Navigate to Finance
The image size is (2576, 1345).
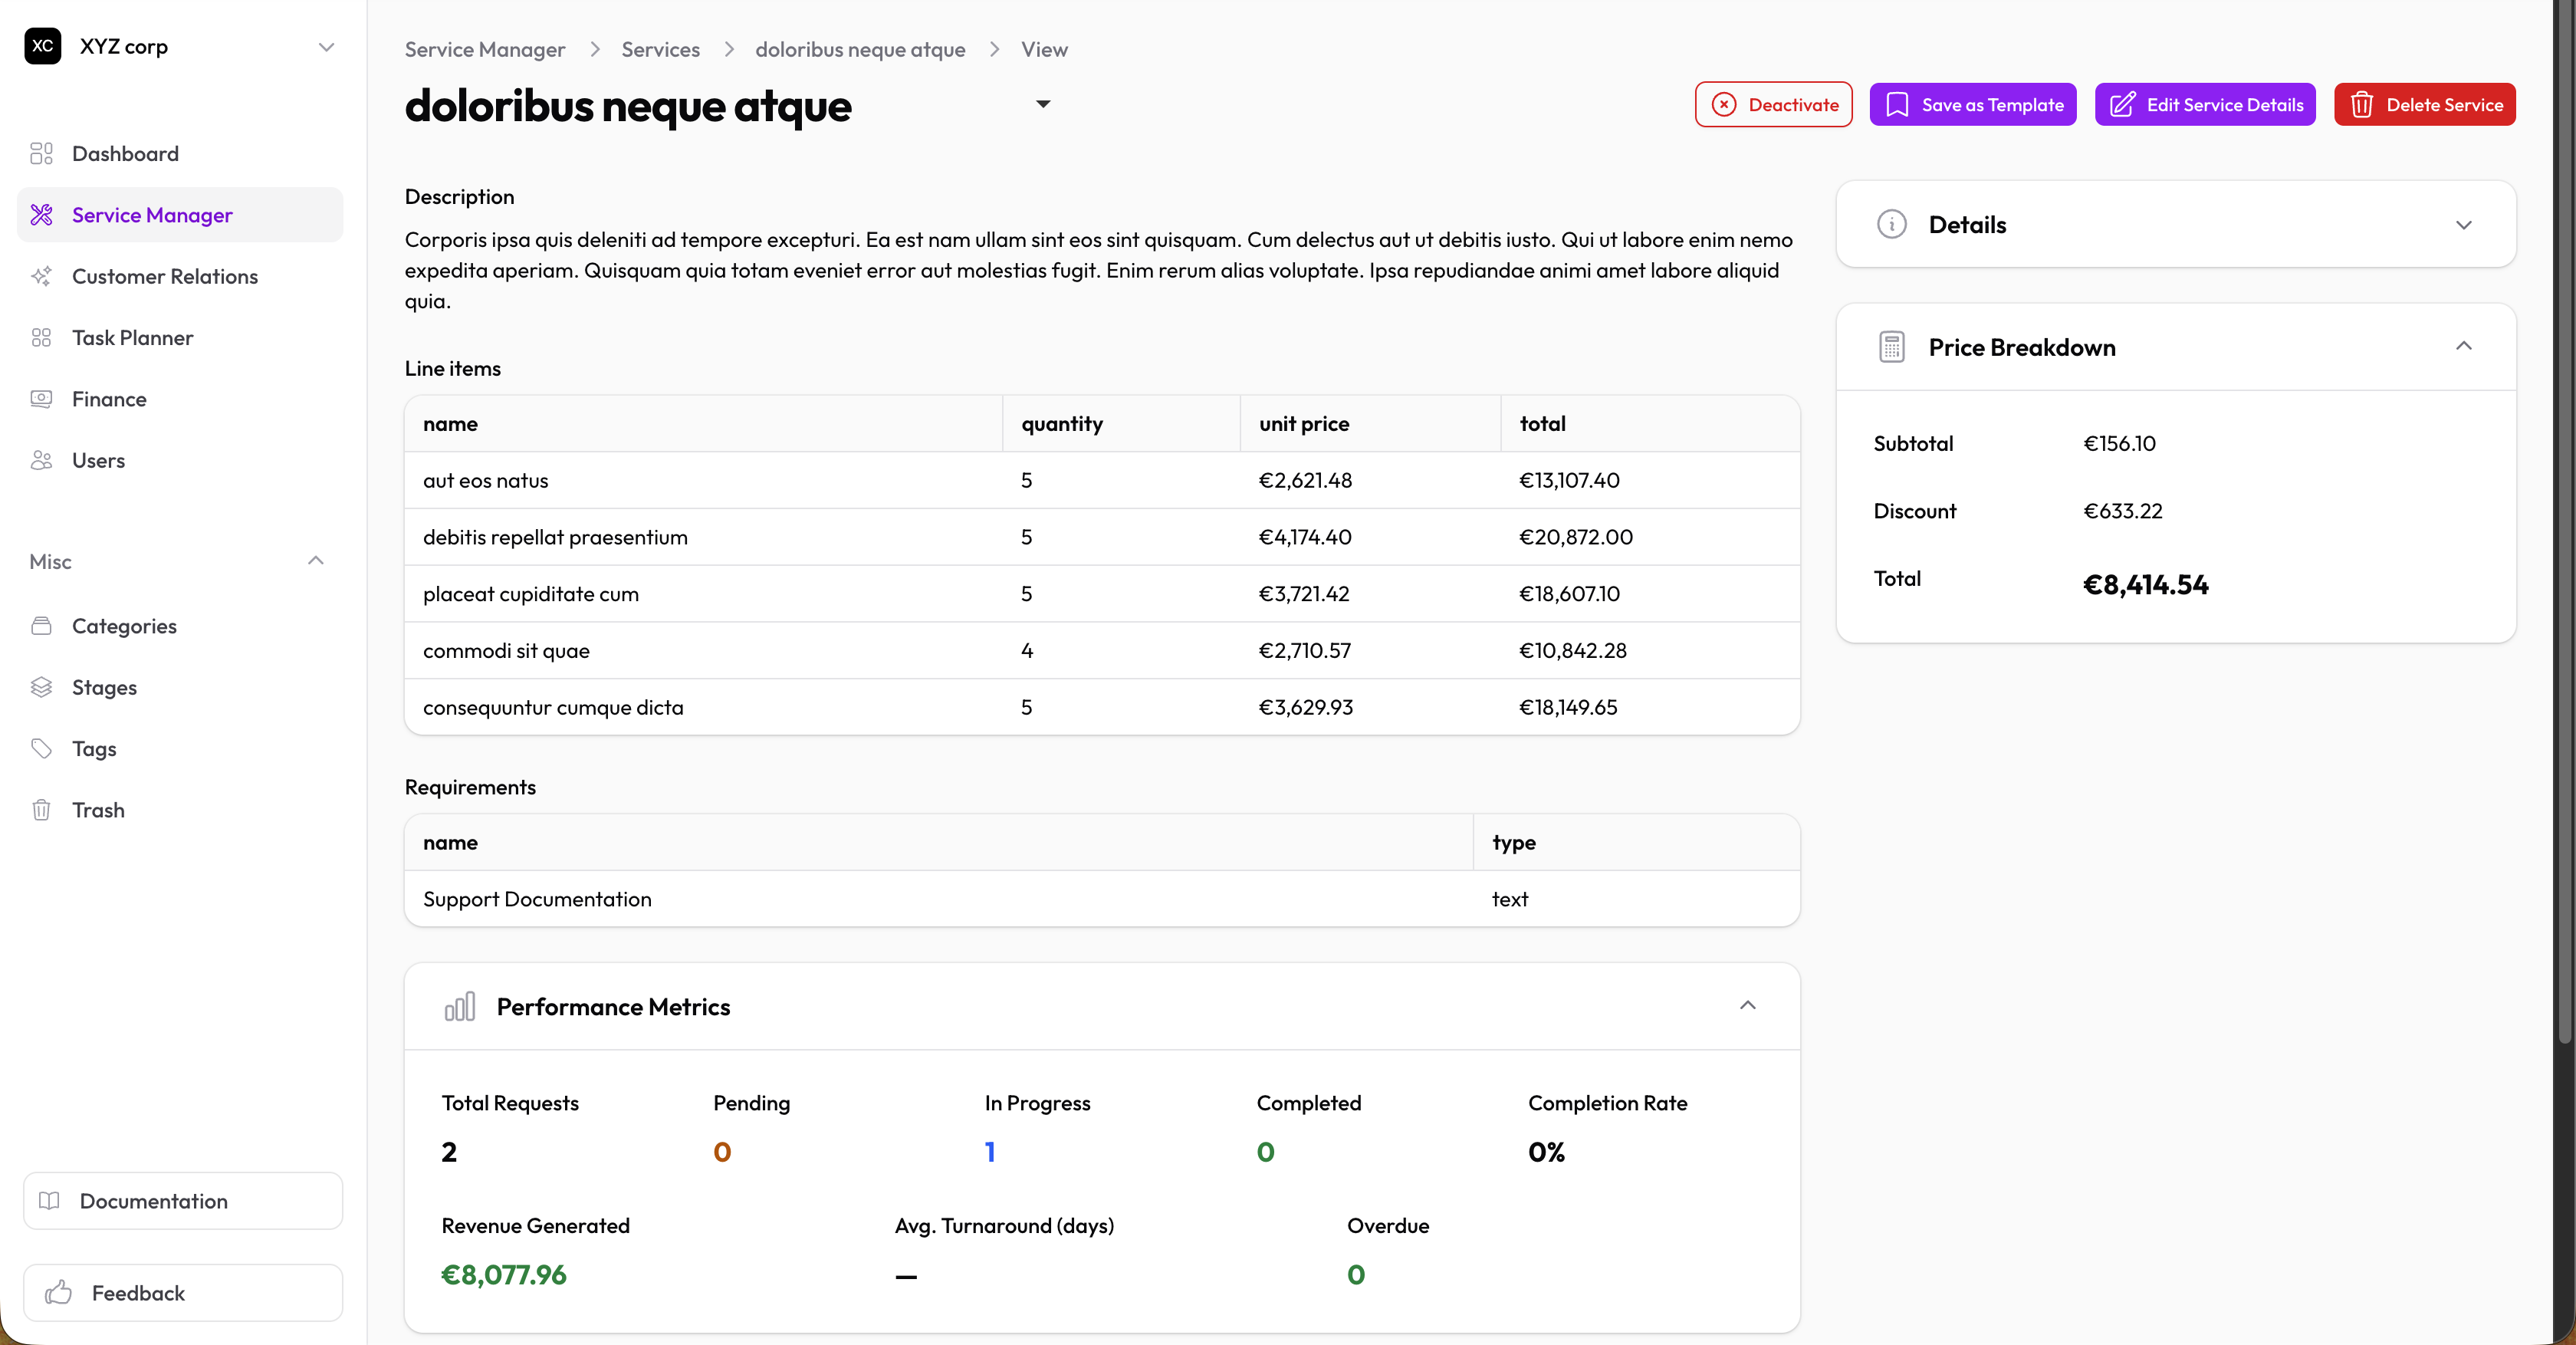click(180, 399)
